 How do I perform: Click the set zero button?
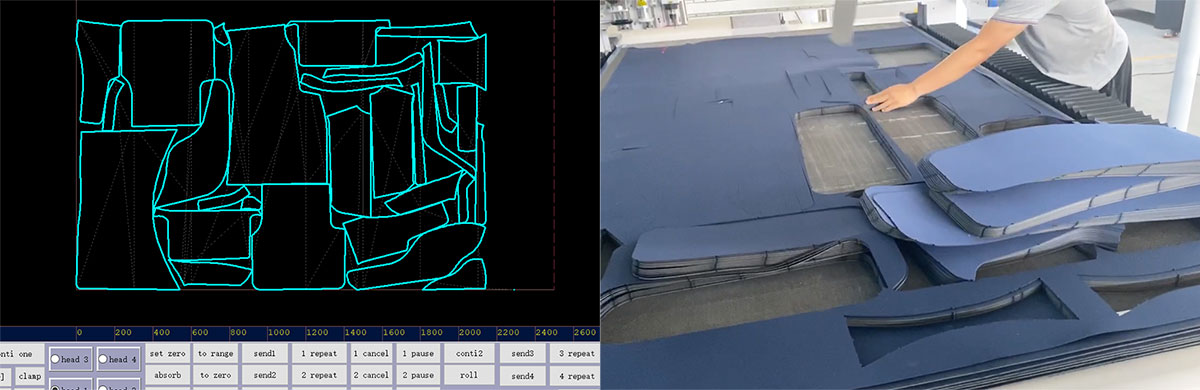tap(167, 353)
